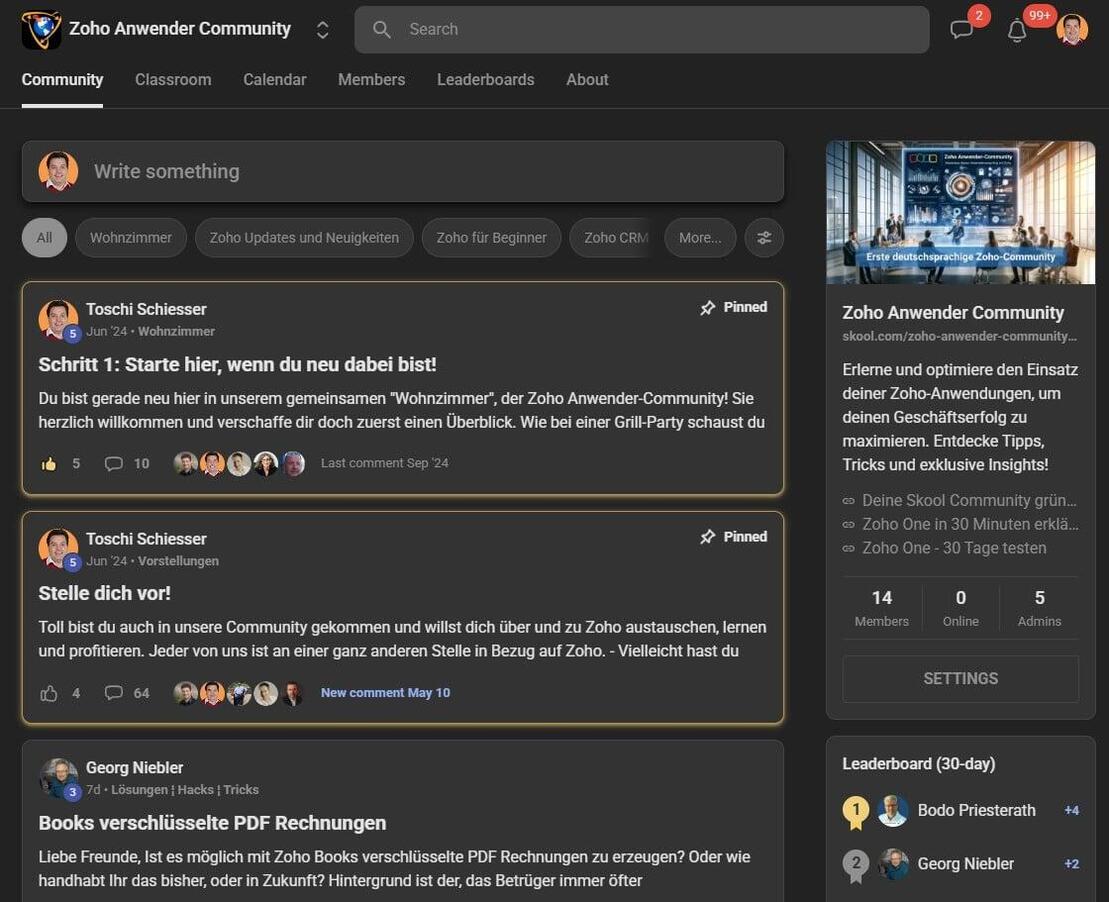Like the 'Schritt 1: Starte hier' post
This screenshot has width=1109, height=902.
(49, 464)
